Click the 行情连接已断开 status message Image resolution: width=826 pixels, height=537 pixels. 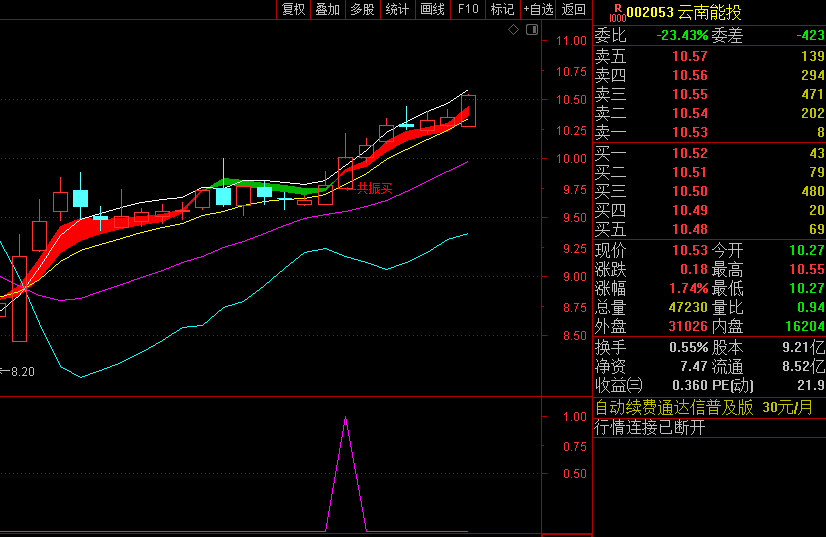click(x=650, y=427)
